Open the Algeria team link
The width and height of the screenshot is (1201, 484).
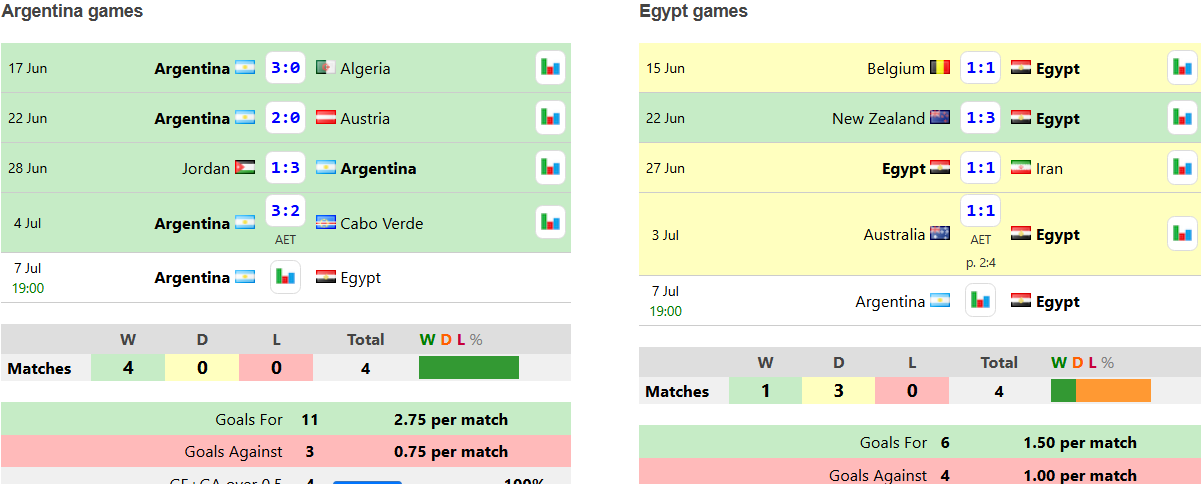(365, 68)
